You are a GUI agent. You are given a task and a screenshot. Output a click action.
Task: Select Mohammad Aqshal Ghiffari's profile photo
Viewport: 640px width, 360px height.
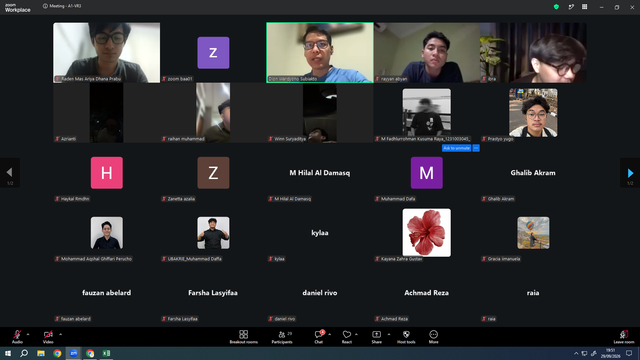107,233
